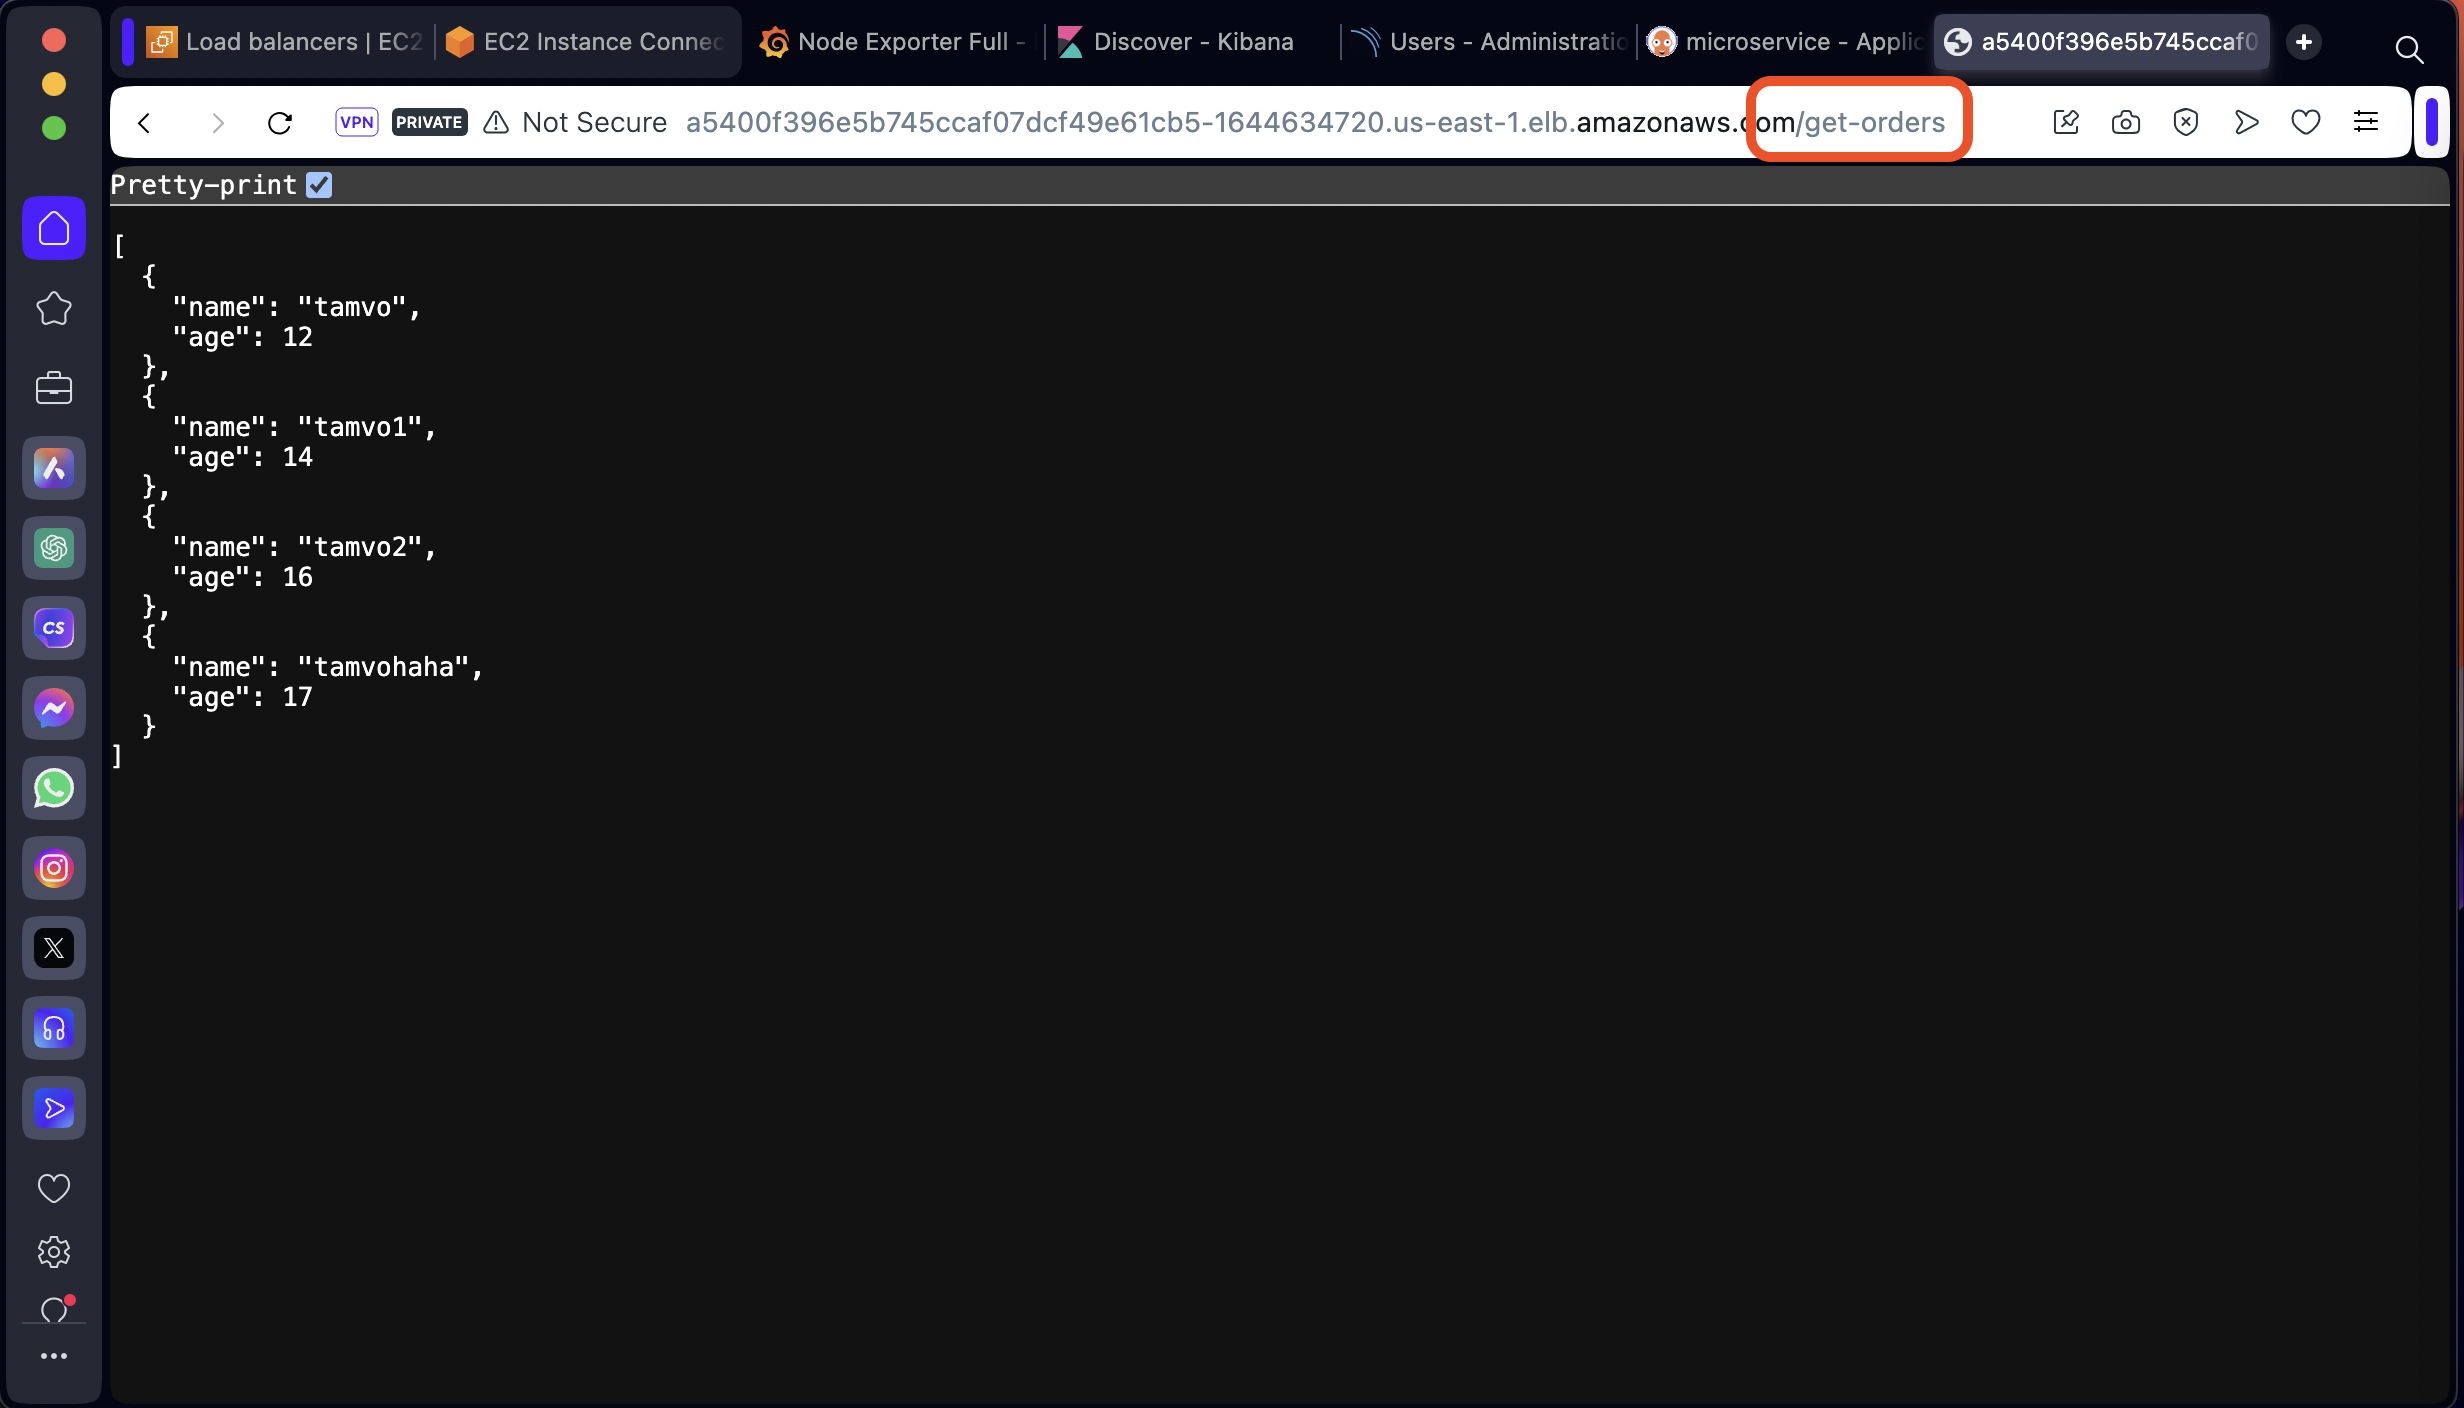The image size is (2464, 1408).
Task: Click the ad blocker shield icon
Action: click(x=2185, y=122)
